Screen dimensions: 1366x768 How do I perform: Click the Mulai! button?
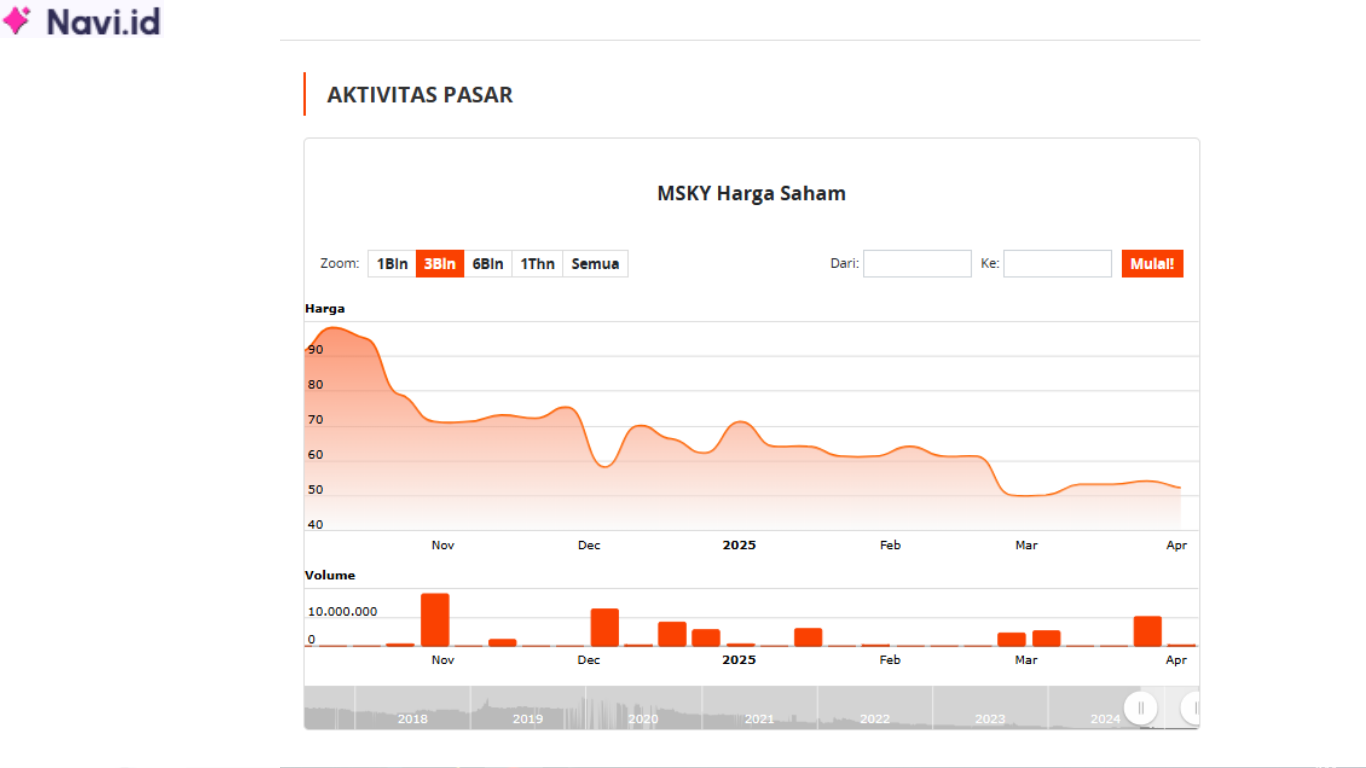click(x=1152, y=264)
